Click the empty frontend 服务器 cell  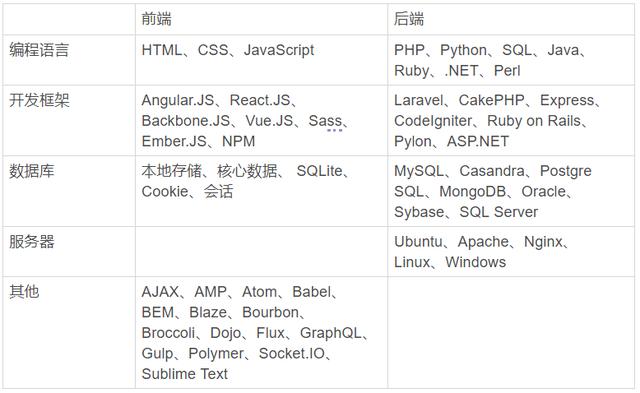[x=261, y=252]
